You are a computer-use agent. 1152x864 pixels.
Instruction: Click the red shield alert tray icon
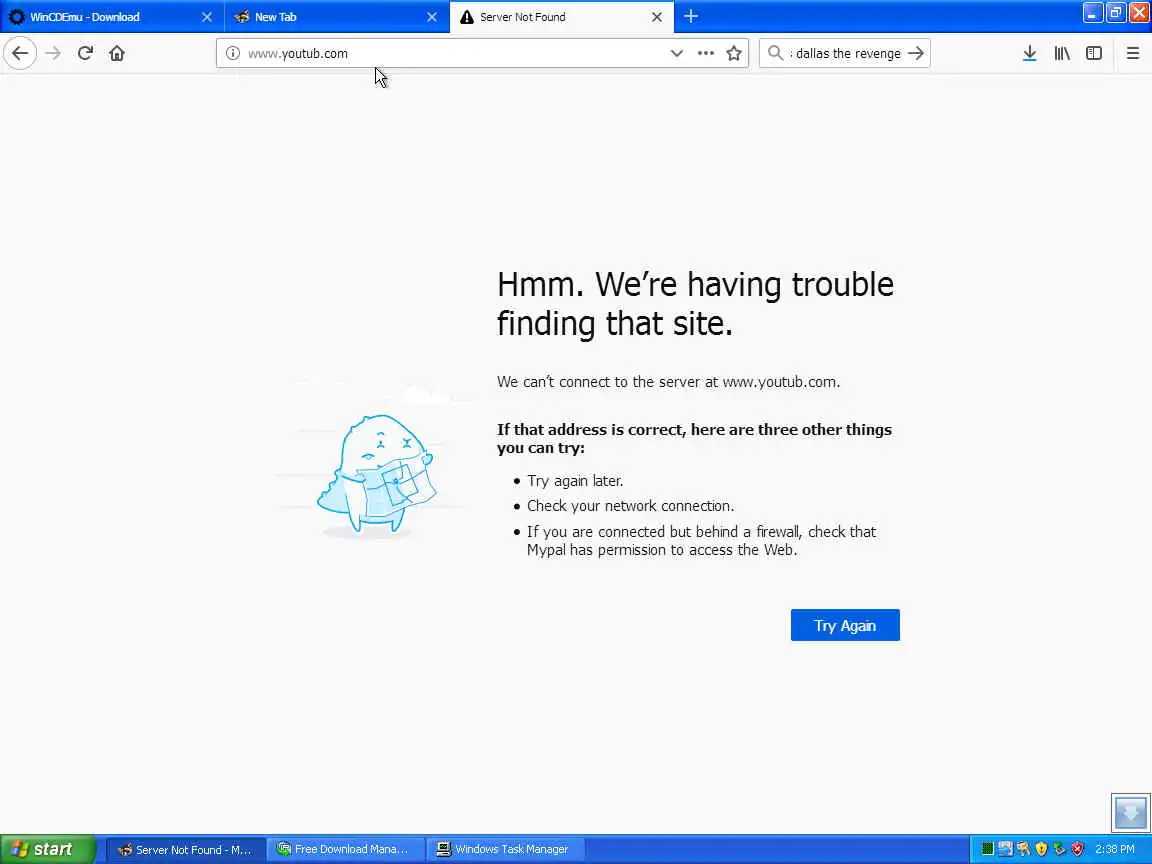pyautogui.click(x=1077, y=849)
